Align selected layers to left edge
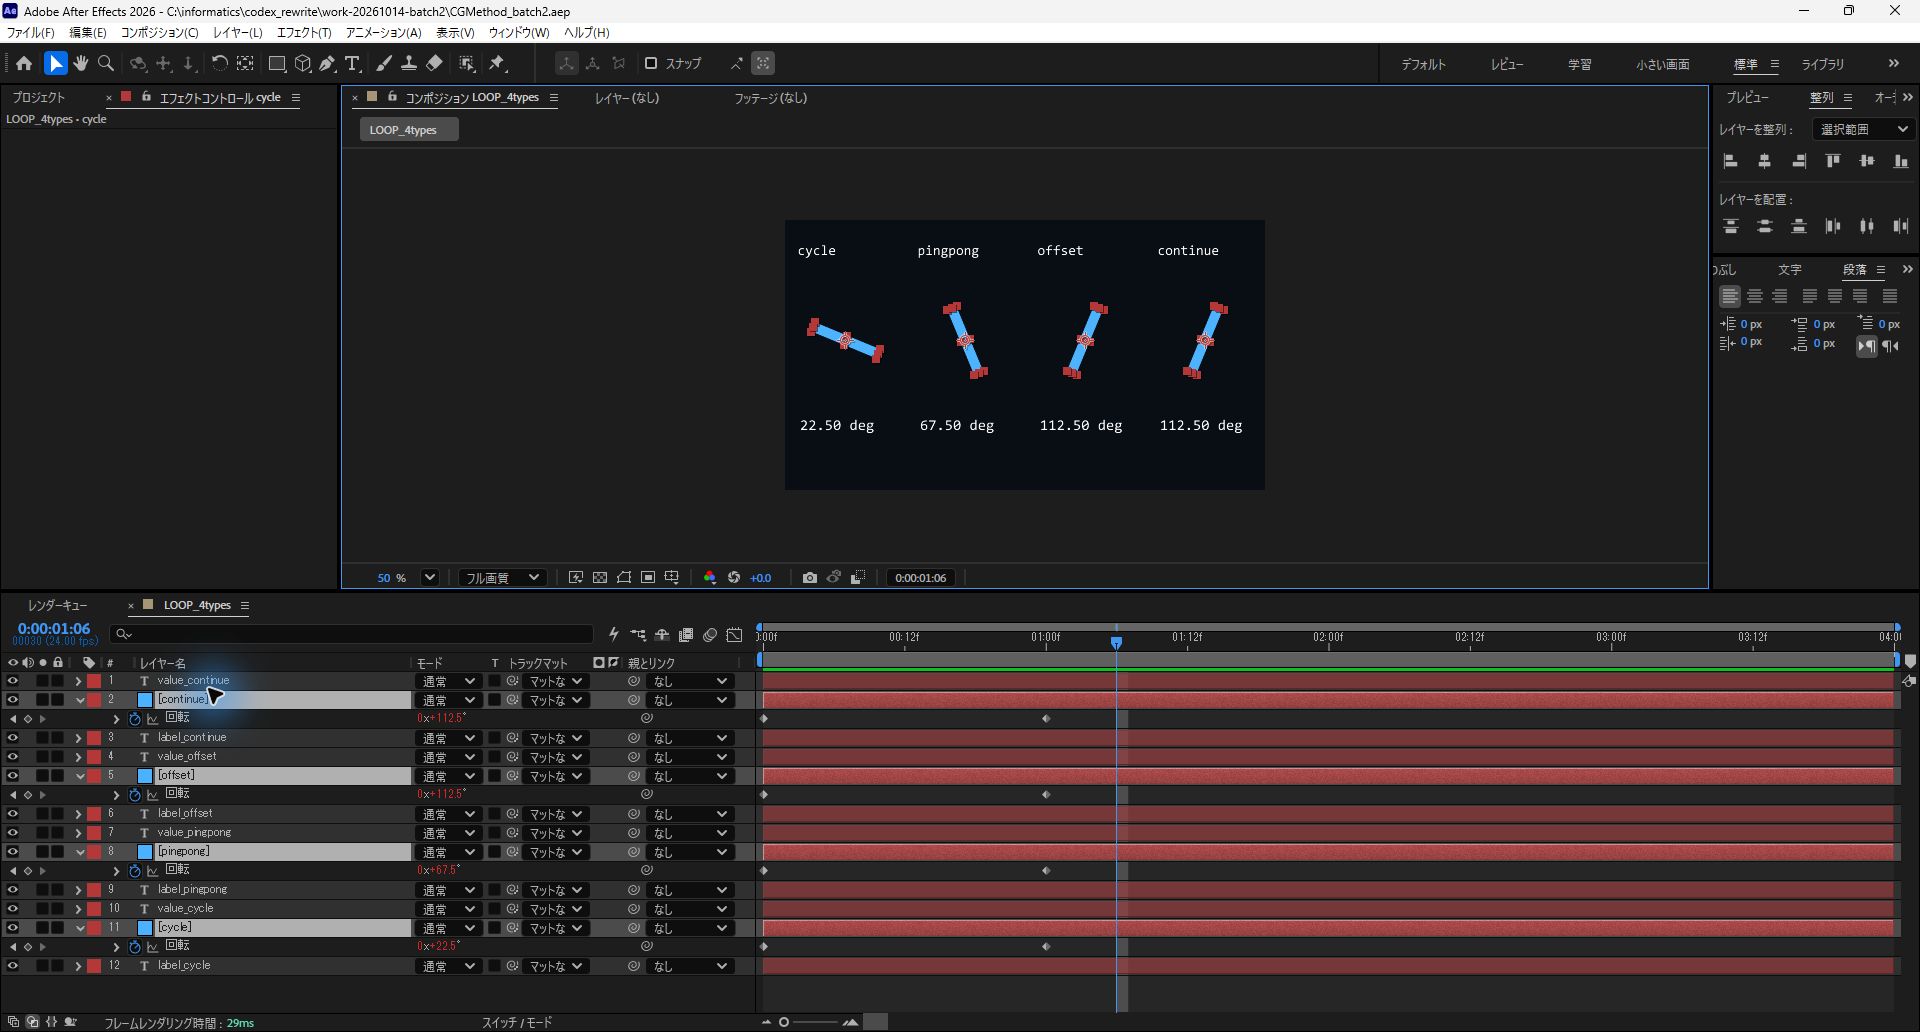 (x=1731, y=161)
